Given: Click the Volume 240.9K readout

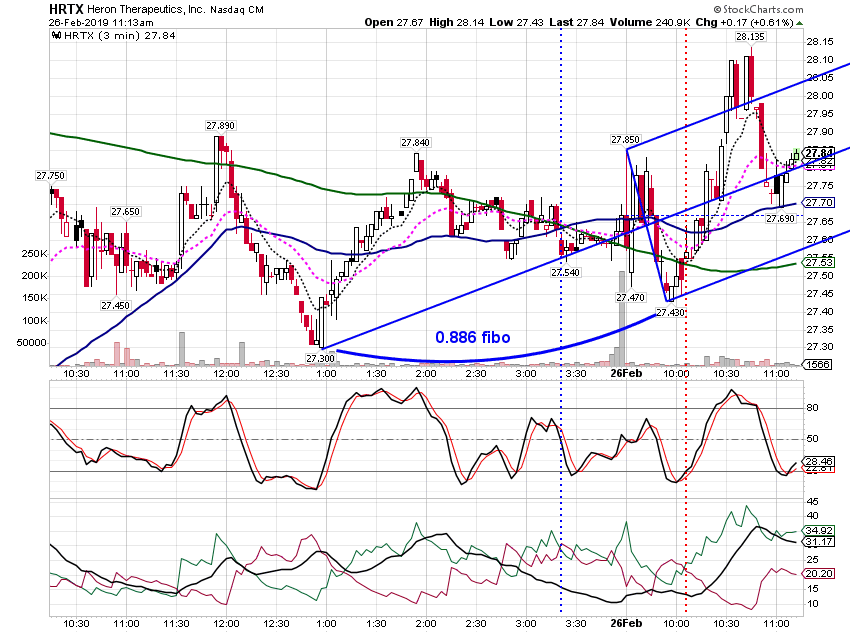Looking at the screenshot, I should [650, 22].
